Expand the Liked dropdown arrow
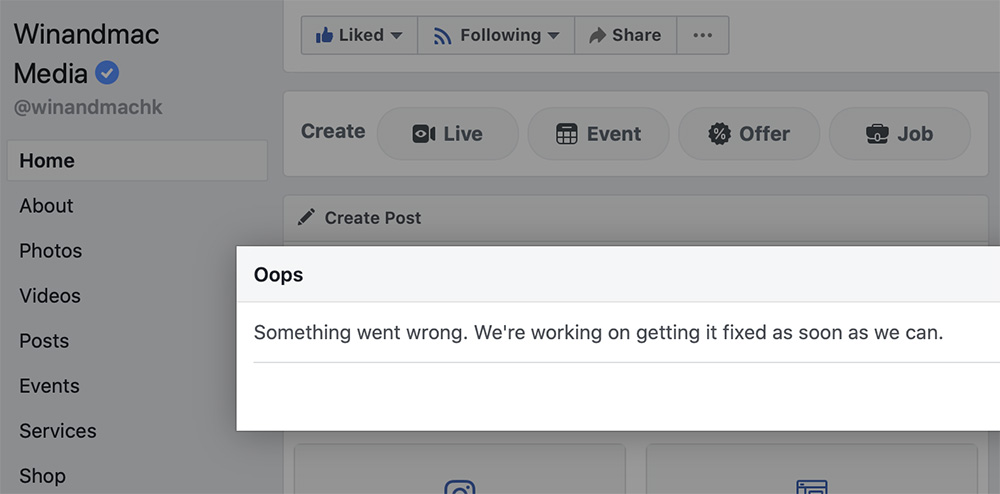Screen dimensions: 1000x494 click(396, 36)
